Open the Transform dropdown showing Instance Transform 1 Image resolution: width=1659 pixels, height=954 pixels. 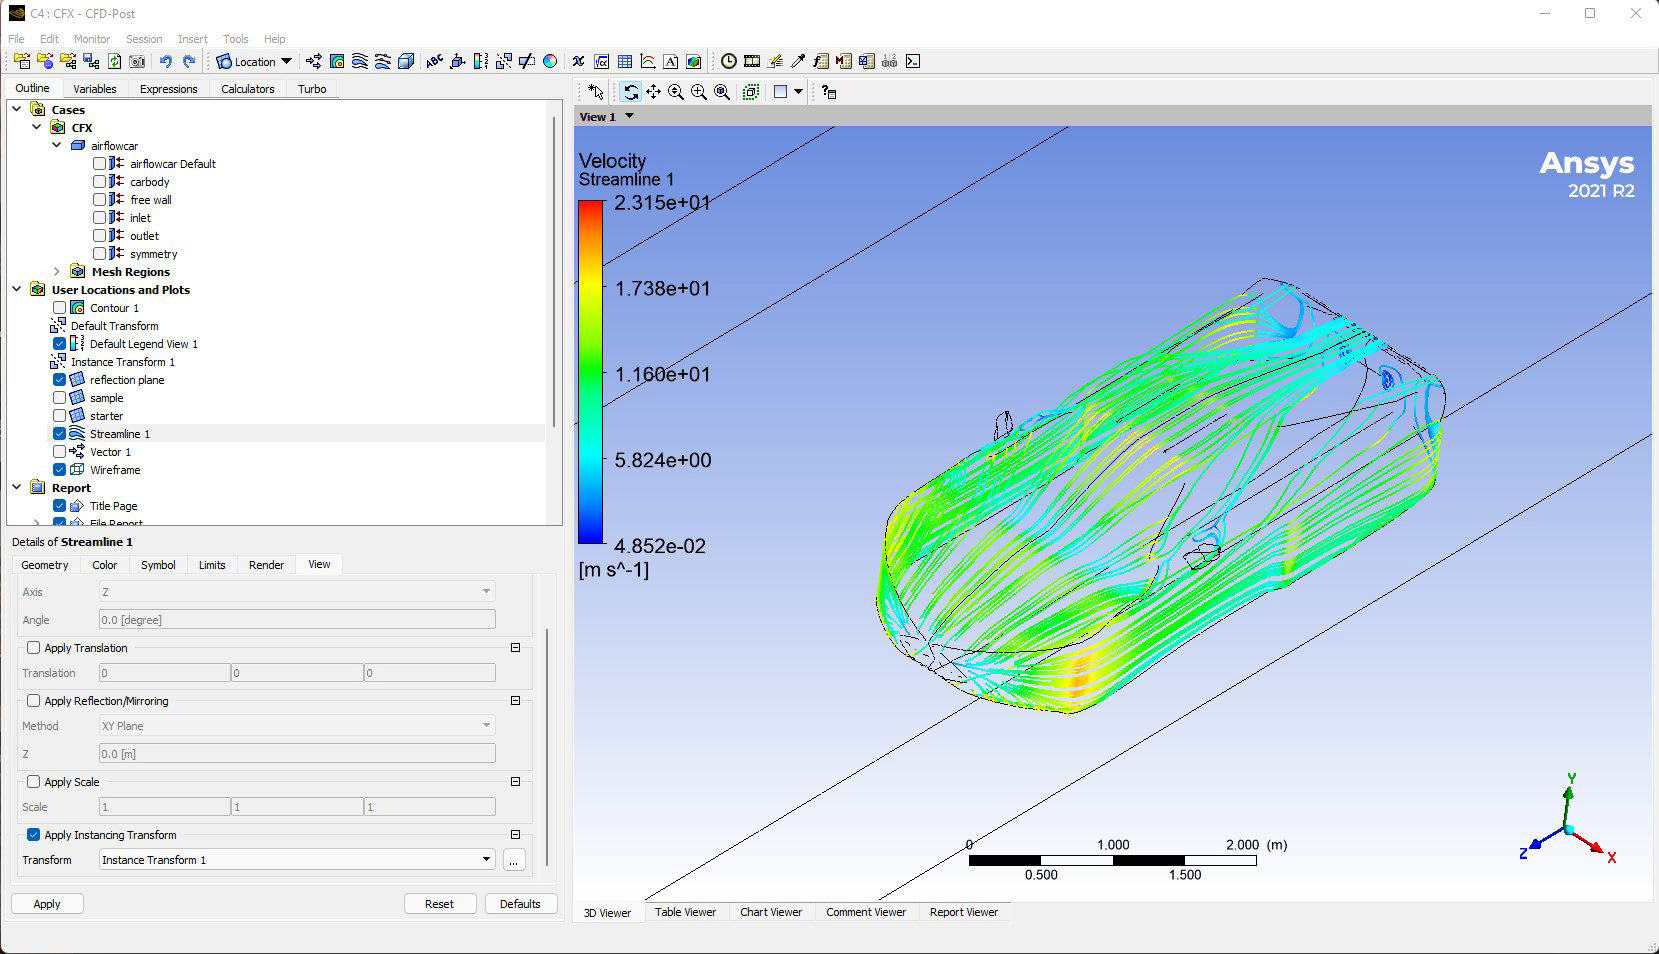[x=297, y=860]
